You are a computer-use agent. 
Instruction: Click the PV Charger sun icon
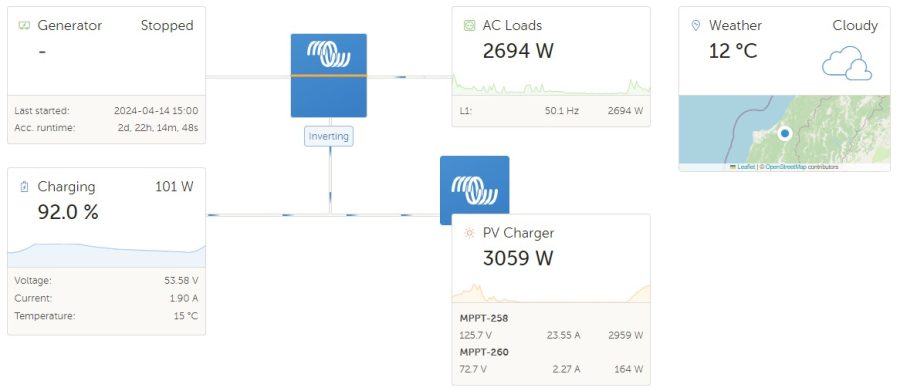coord(469,233)
